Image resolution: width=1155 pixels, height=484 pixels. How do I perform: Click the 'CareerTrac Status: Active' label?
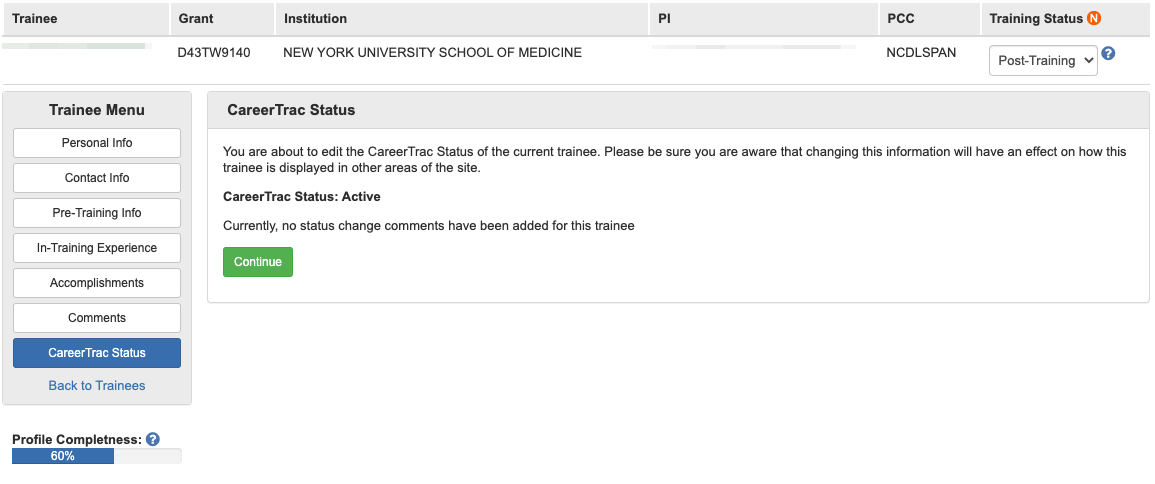tap(301, 197)
